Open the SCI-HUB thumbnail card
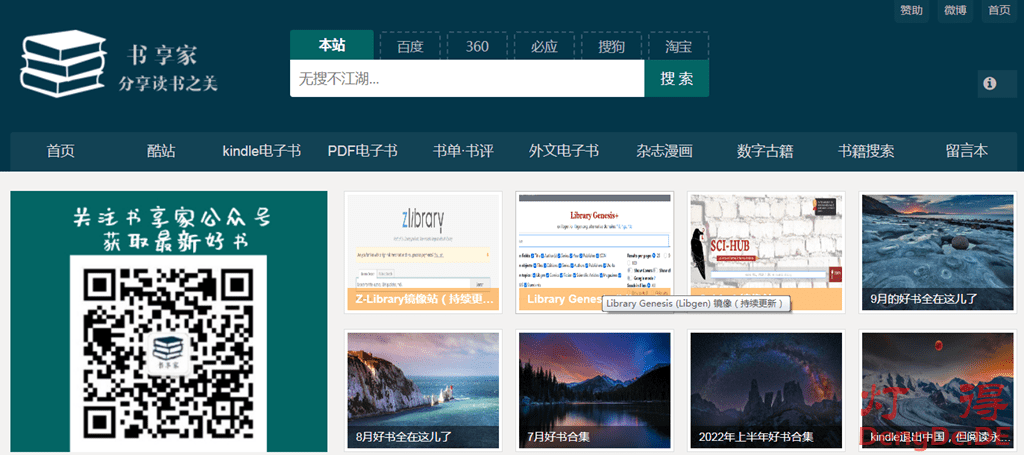1024x455 pixels. click(x=767, y=252)
